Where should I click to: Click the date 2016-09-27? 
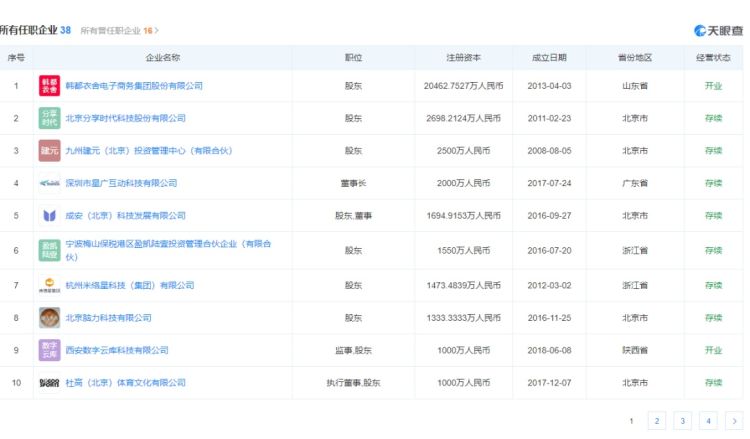point(549,216)
